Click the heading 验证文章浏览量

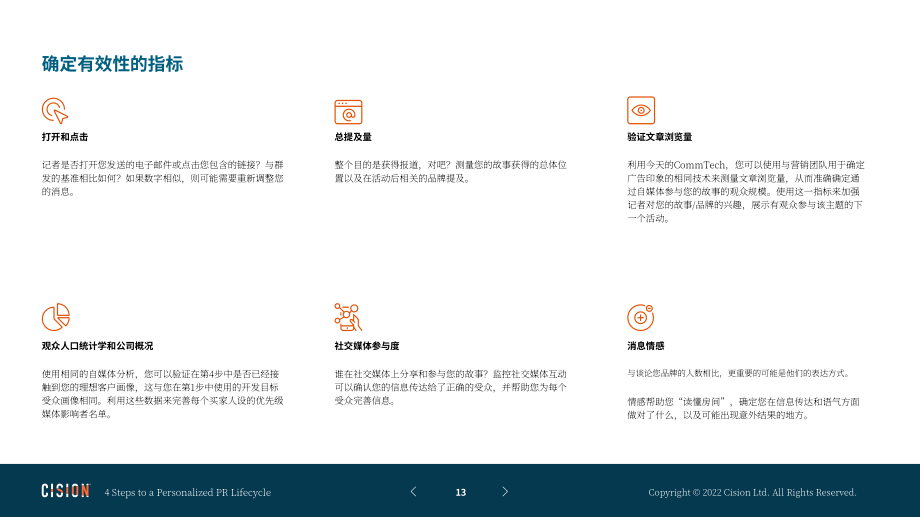click(659, 137)
